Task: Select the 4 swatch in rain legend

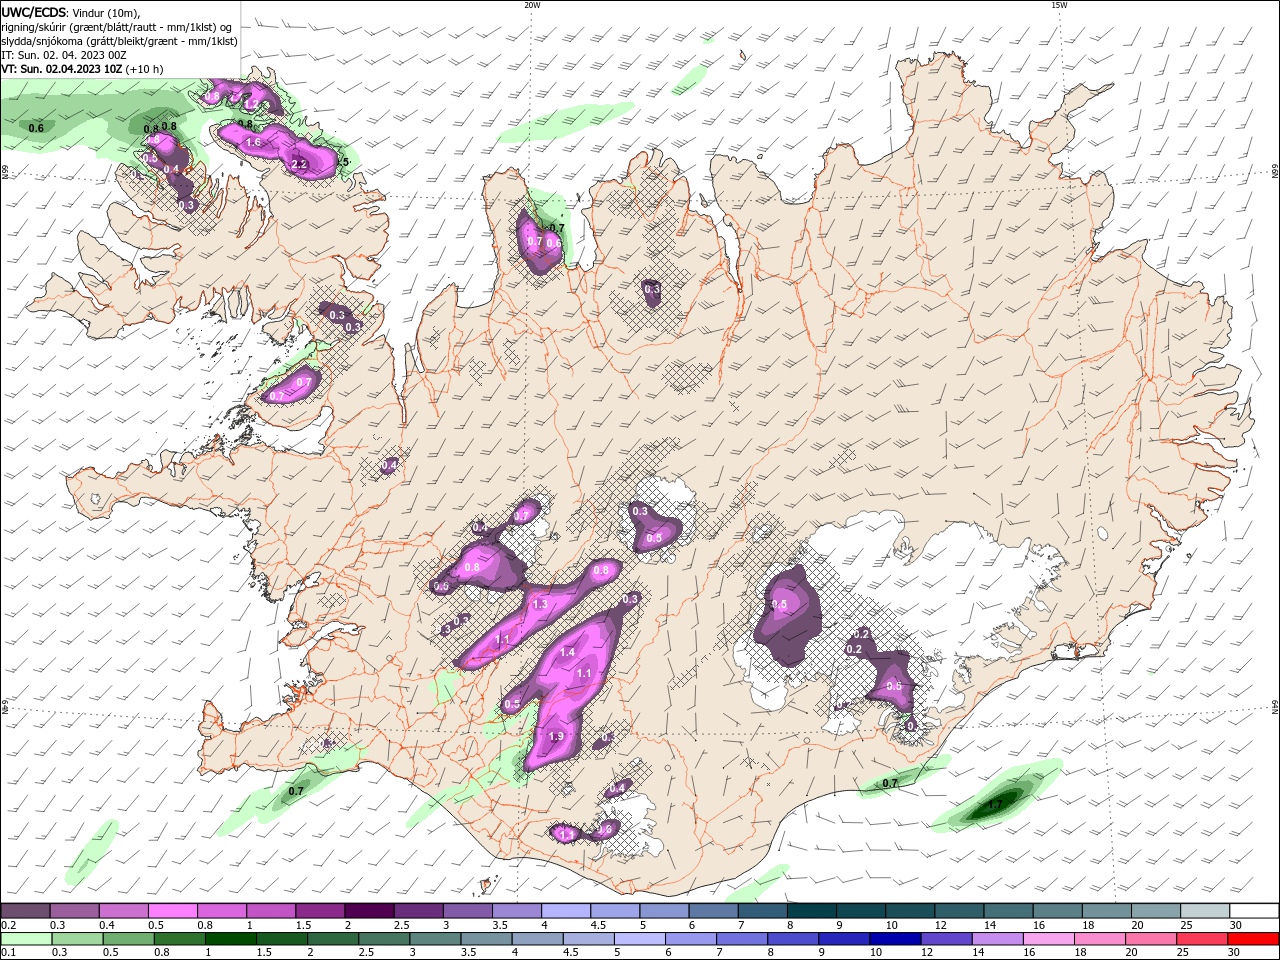Action: pyautogui.click(x=536, y=939)
